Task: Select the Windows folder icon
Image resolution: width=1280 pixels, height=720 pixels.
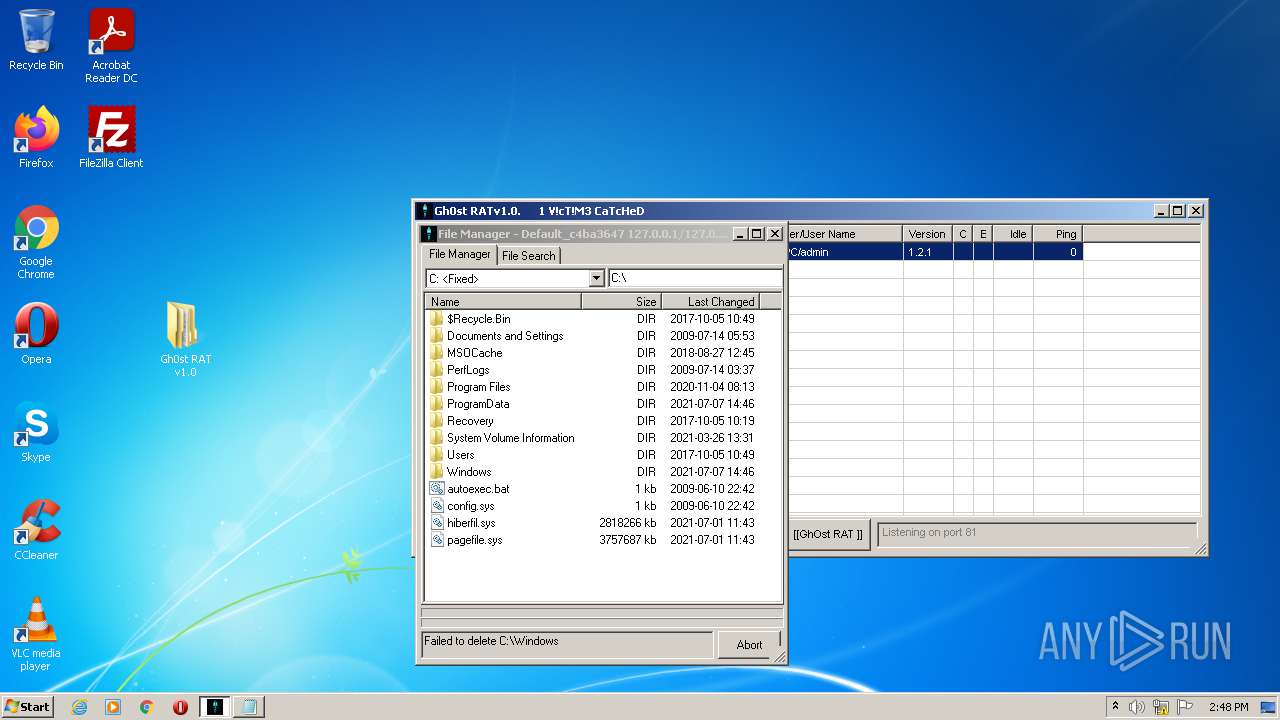Action: (x=437, y=472)
